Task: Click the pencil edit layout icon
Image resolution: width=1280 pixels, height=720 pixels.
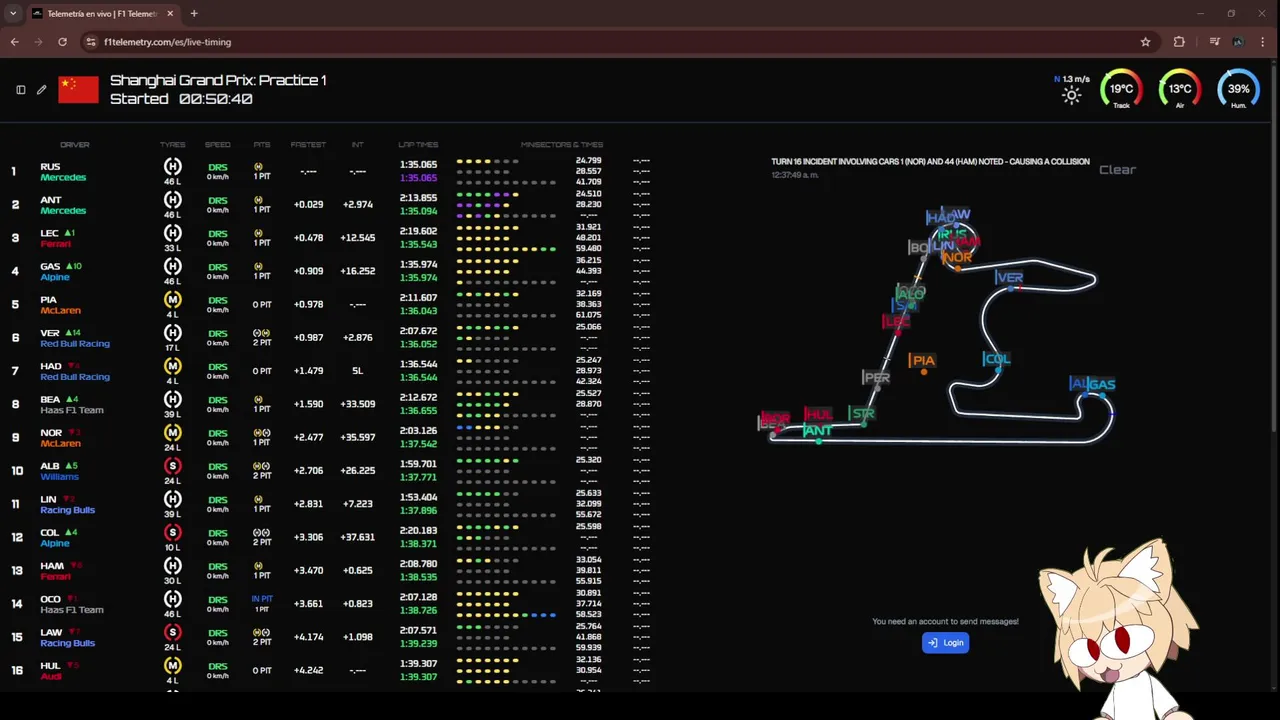Action: pyautogui.click(x=42, y=89)
